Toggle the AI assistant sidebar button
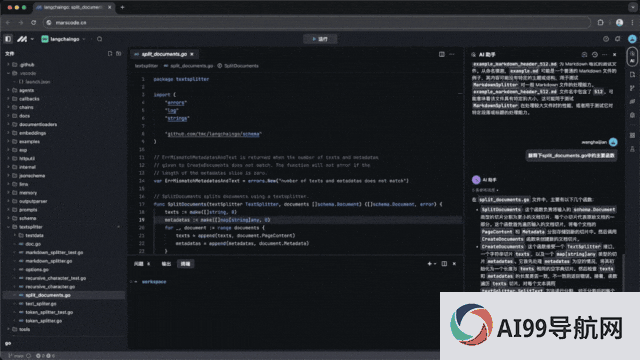Screen dimensions: 640x360 point(632,57)
